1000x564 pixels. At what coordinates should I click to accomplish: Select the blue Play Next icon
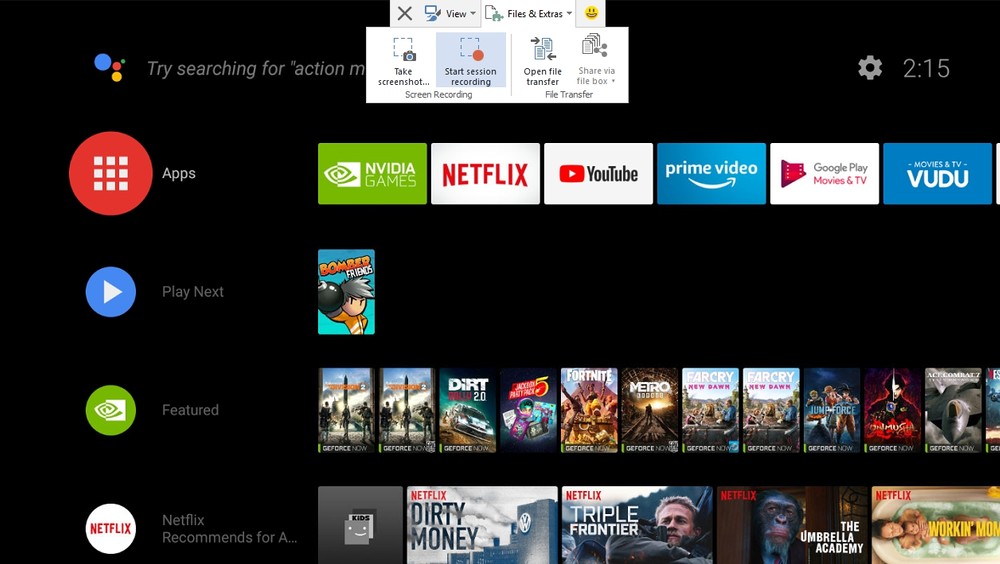111,292
